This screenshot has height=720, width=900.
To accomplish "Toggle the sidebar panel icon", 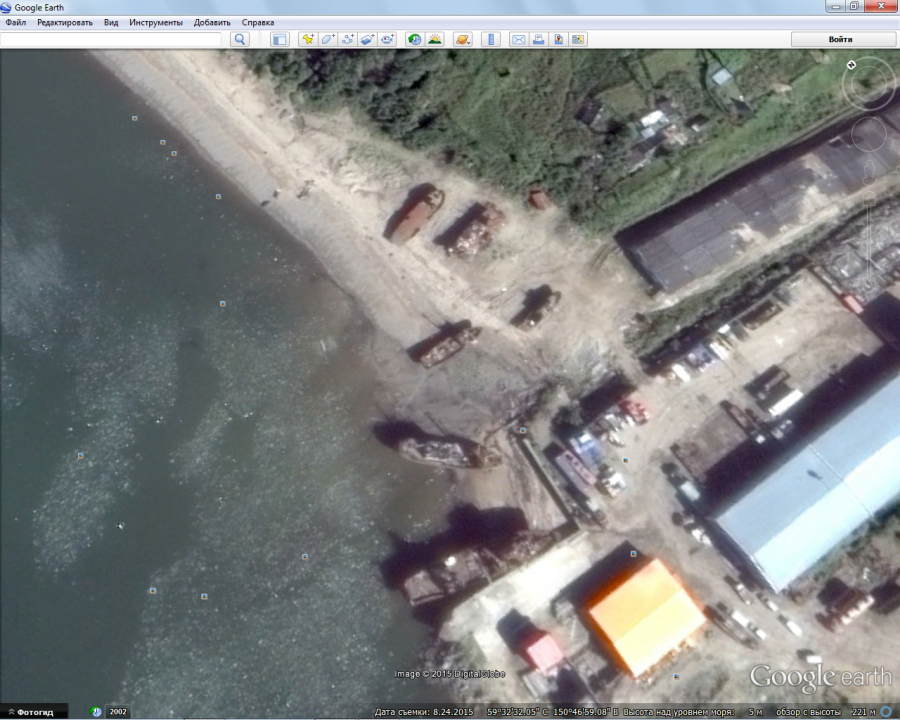I will [279, 39].
